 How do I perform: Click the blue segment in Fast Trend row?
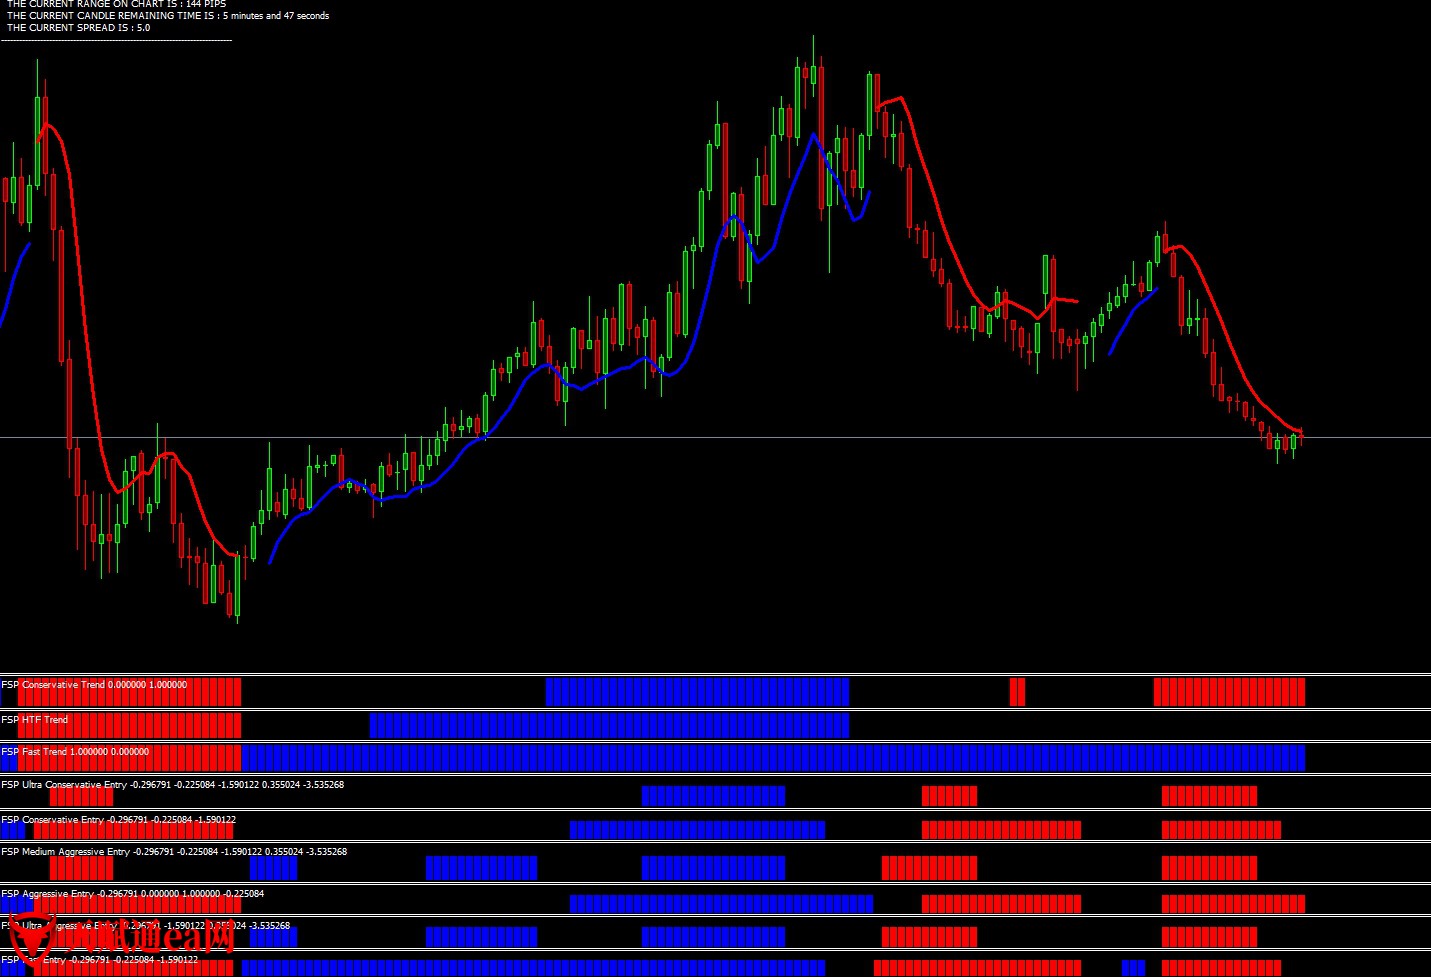click(772, 758)
